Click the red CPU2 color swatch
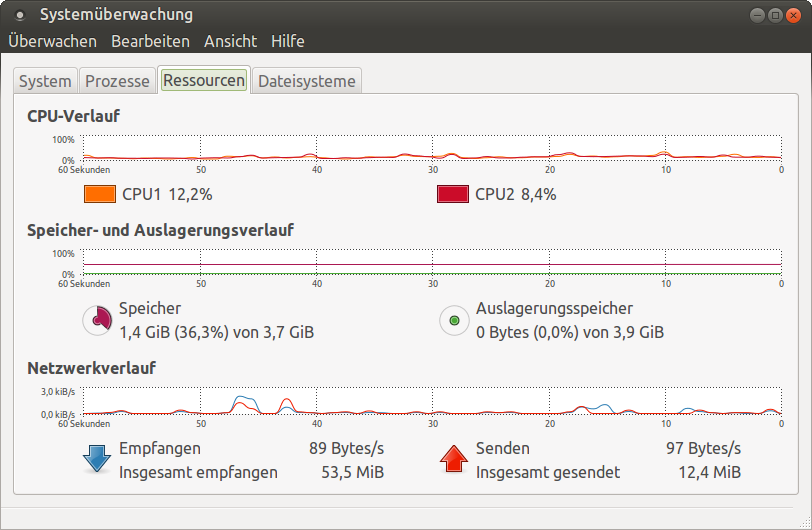The width and height of the screenshot is (812, 530). (453, 194)
